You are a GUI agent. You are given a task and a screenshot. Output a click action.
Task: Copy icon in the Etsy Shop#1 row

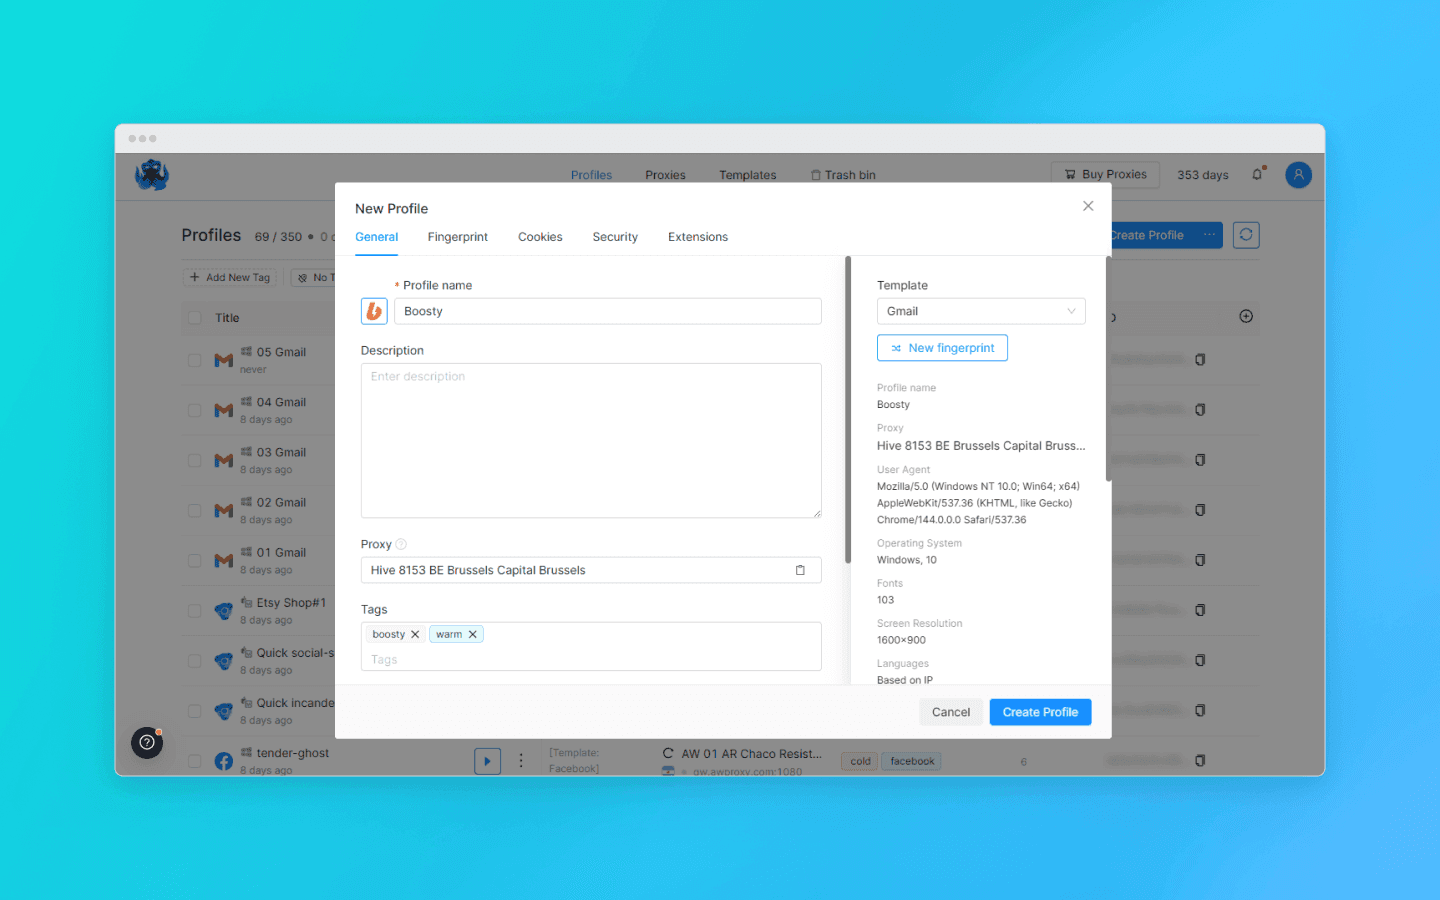click(x=1200, y=609)
